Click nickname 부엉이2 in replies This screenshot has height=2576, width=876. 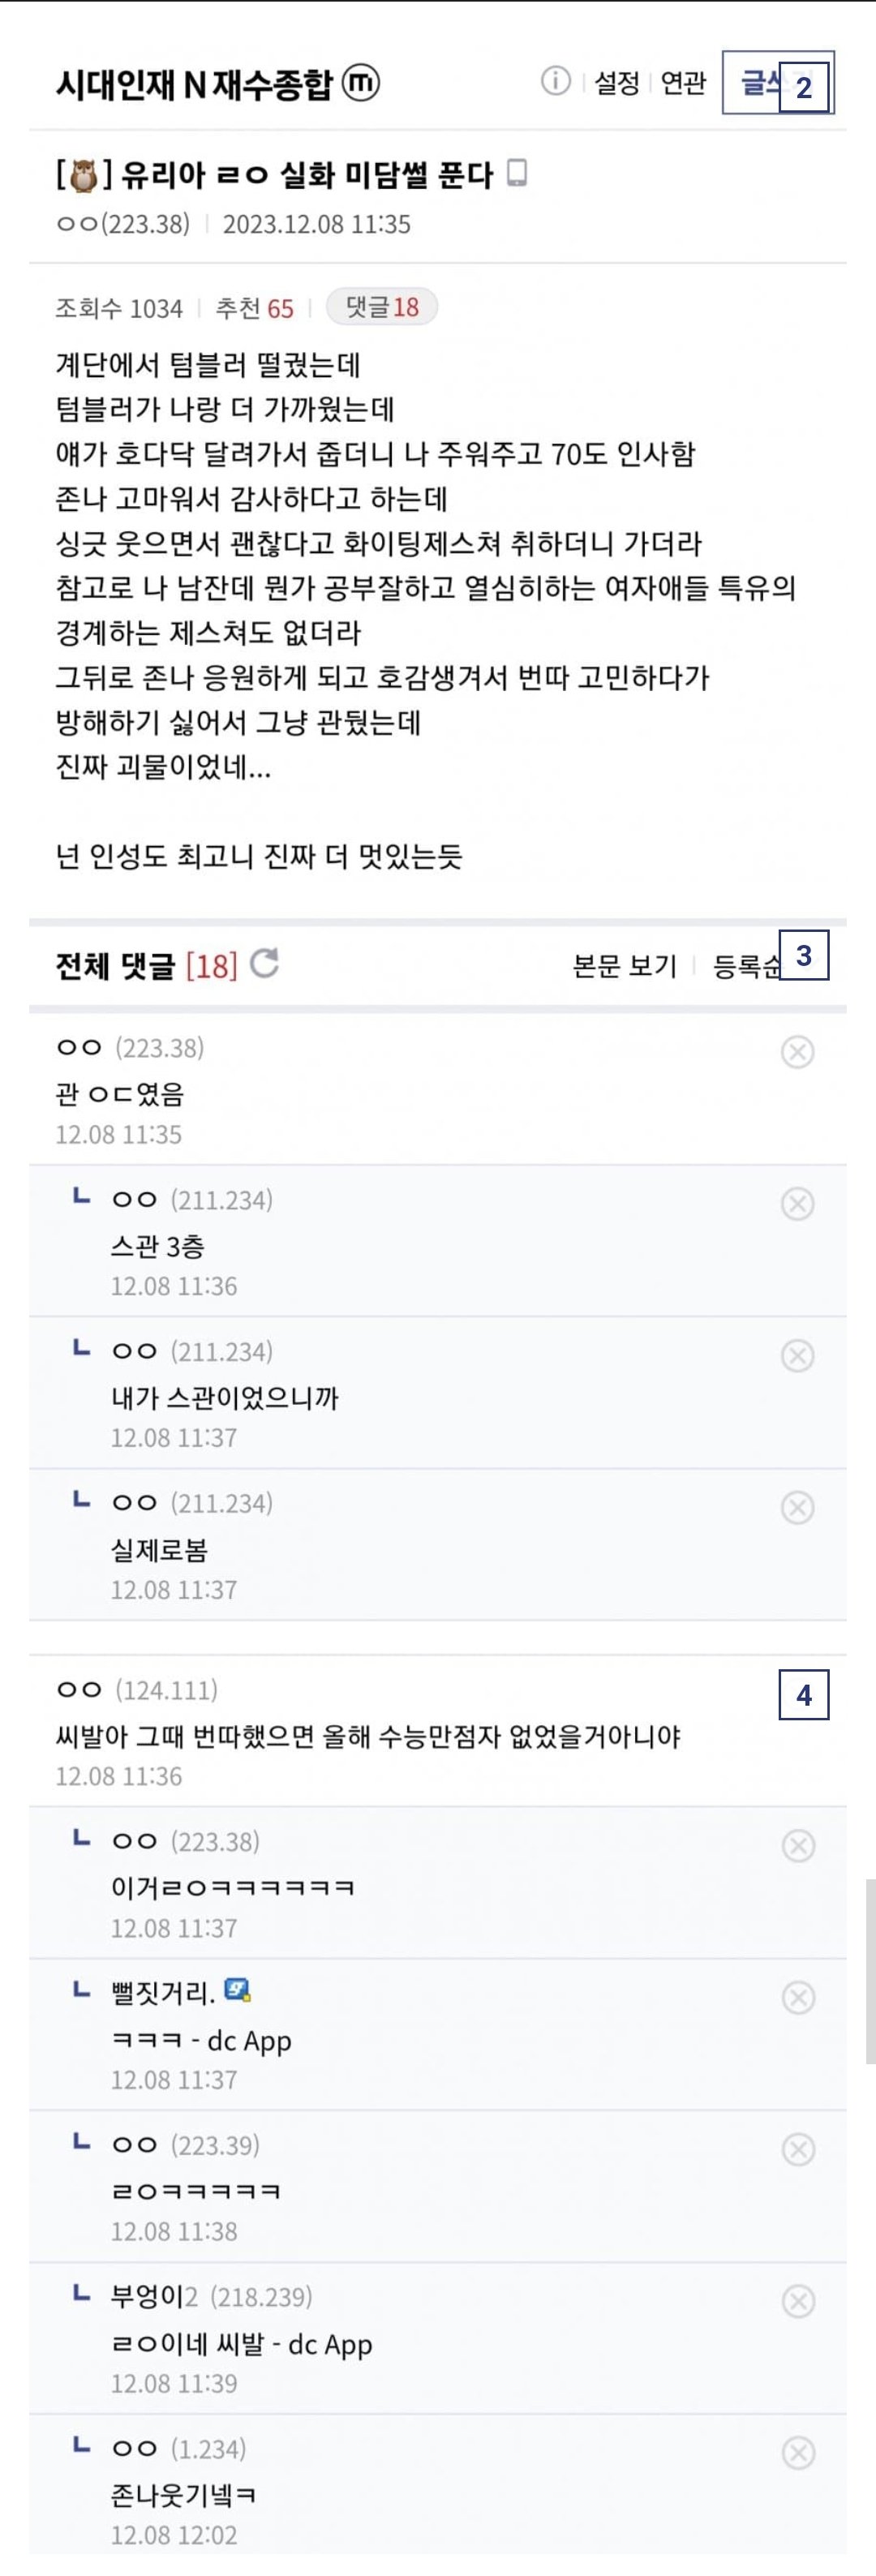pyautogui.click(x=154, y=2297)
